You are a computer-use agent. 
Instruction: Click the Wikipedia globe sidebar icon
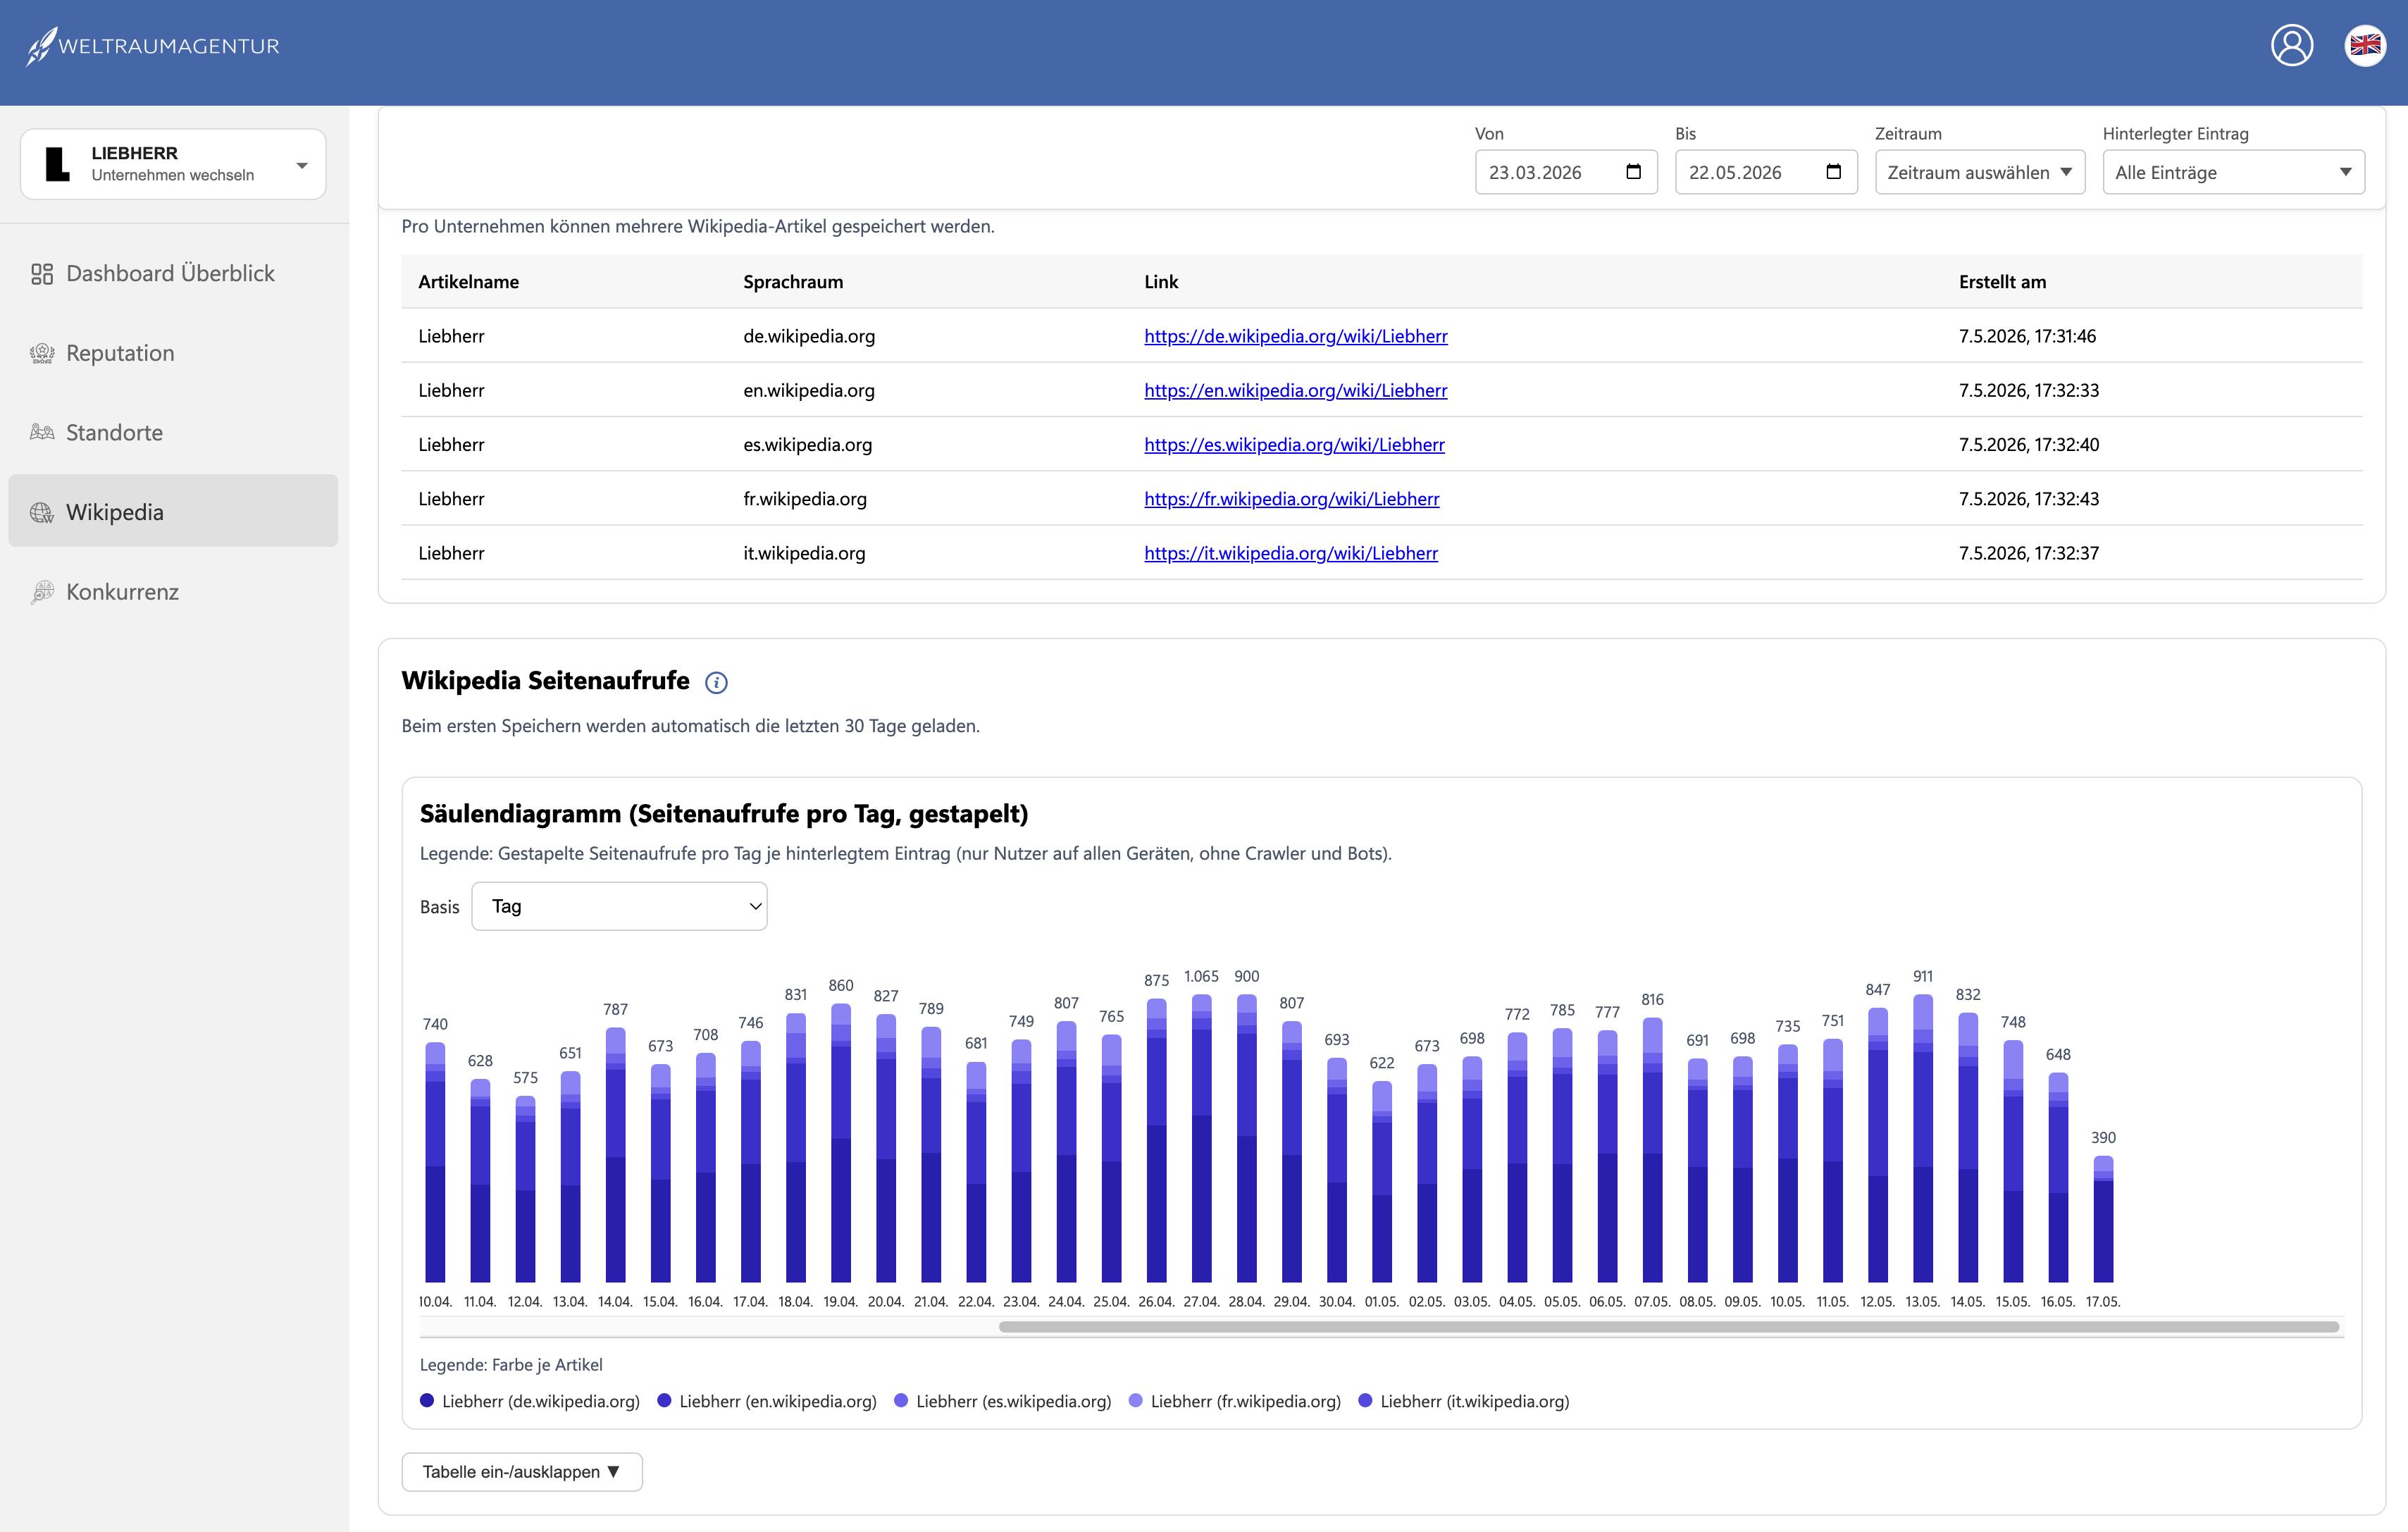click(x=41, y=513)
